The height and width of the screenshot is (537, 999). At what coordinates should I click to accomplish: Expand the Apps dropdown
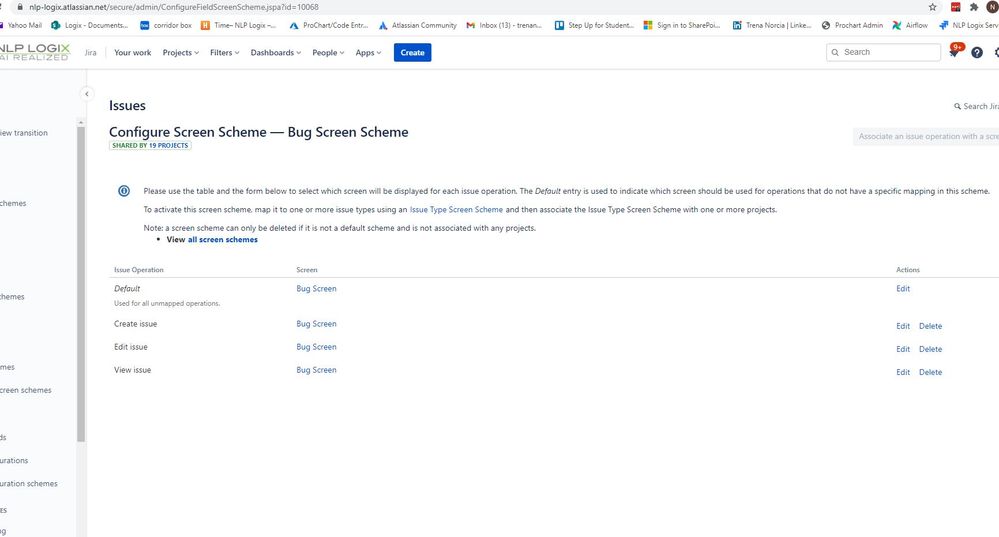pyautogui.click(x=368, y=52)
